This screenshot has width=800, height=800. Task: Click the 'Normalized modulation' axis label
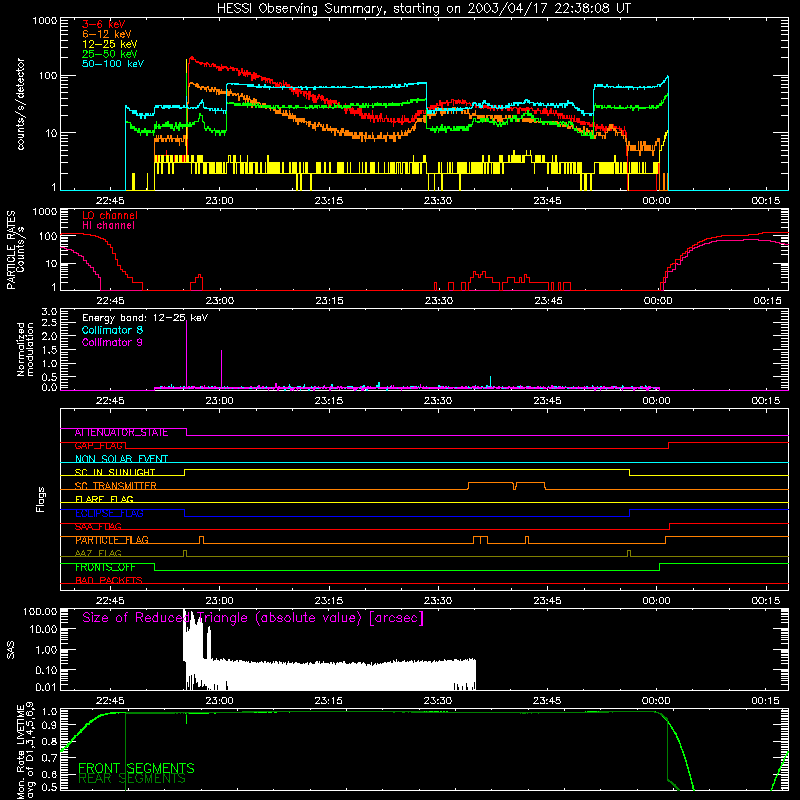click(x=25, y=349)
